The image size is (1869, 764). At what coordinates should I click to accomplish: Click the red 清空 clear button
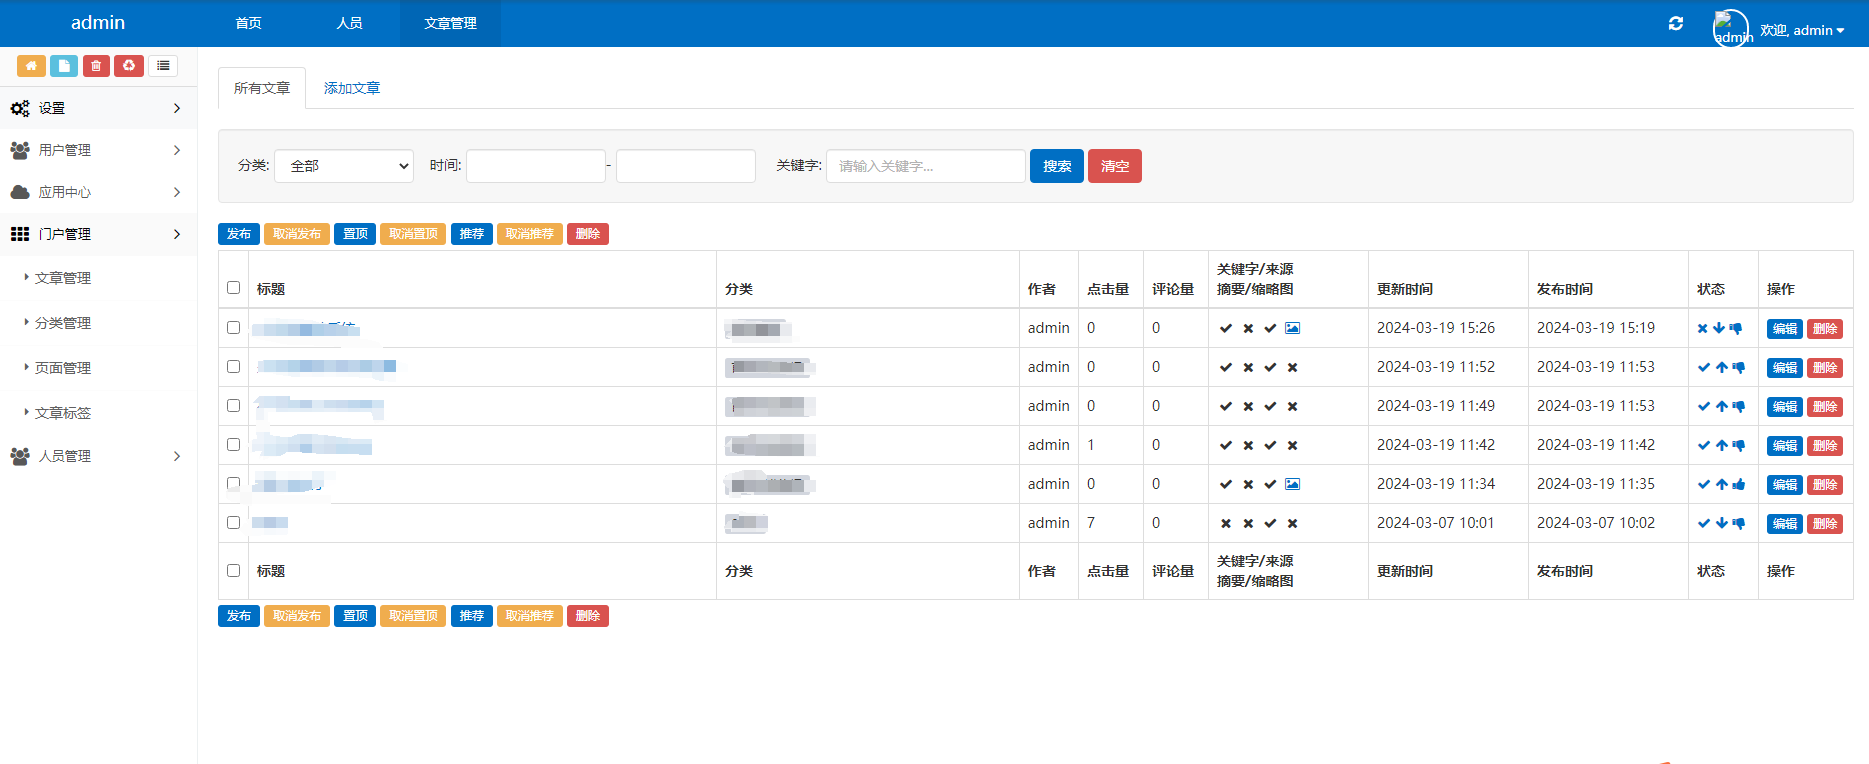pyautogui.click(x=1114, y=166)
